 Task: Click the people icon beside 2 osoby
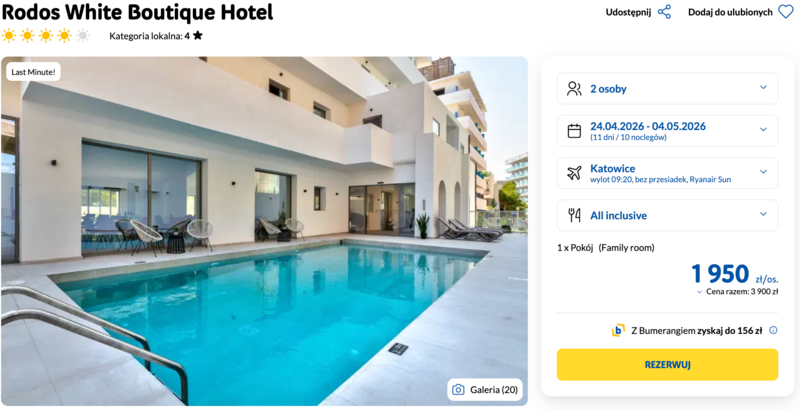[574, 89]
